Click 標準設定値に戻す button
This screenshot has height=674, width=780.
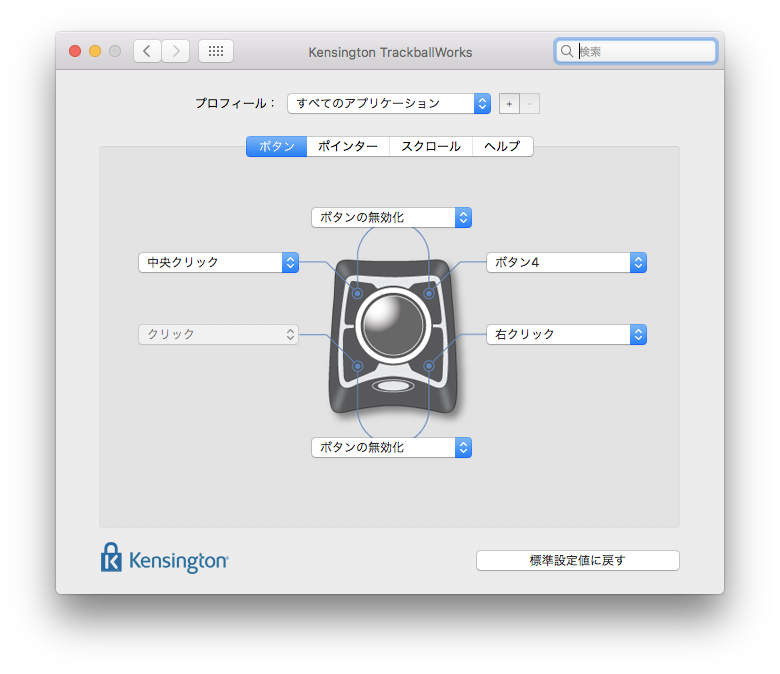point(578,561)
